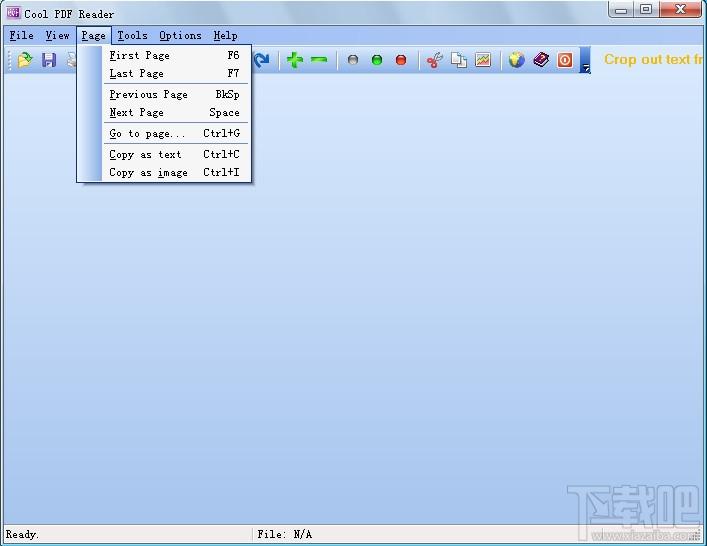This screenshot has height=546, width=707.
Task: Open the Options menu
Action: point(180,35)
